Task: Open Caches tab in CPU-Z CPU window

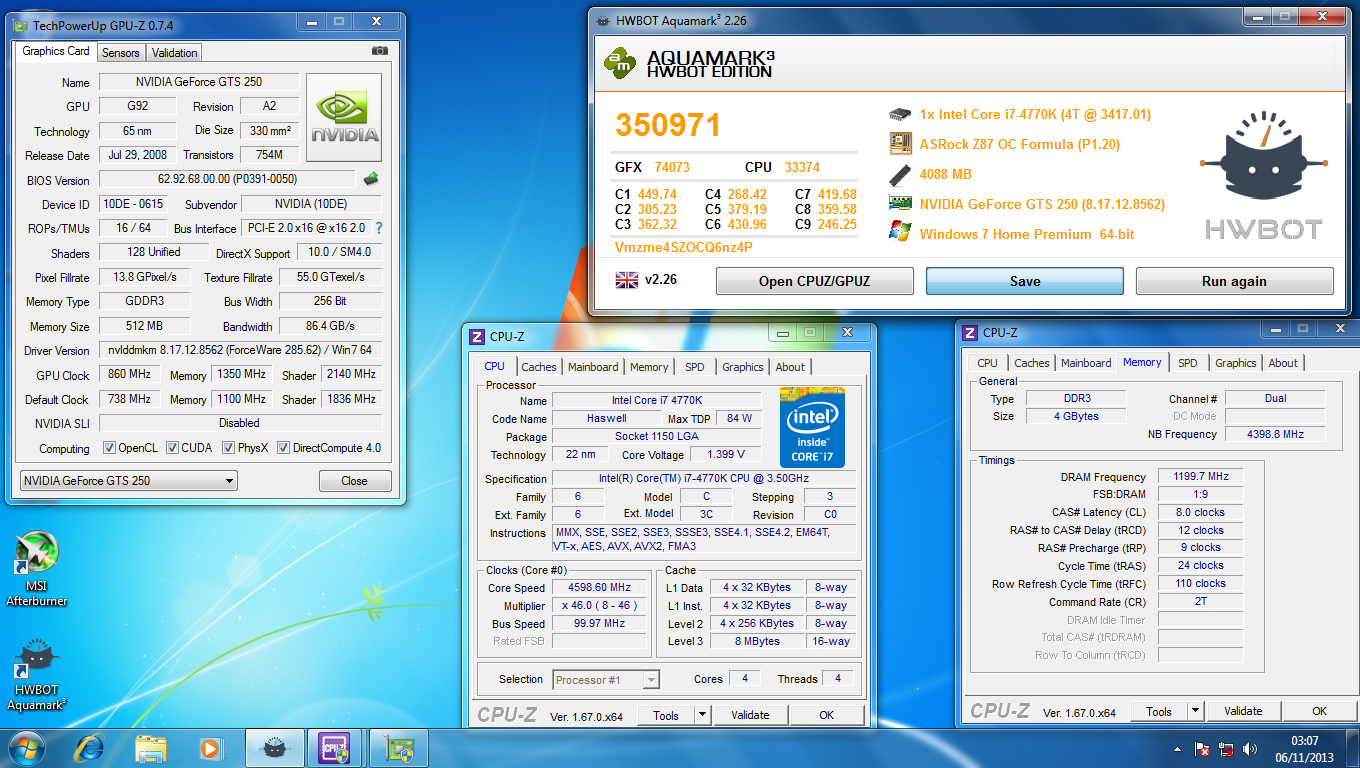Action: 539,367
